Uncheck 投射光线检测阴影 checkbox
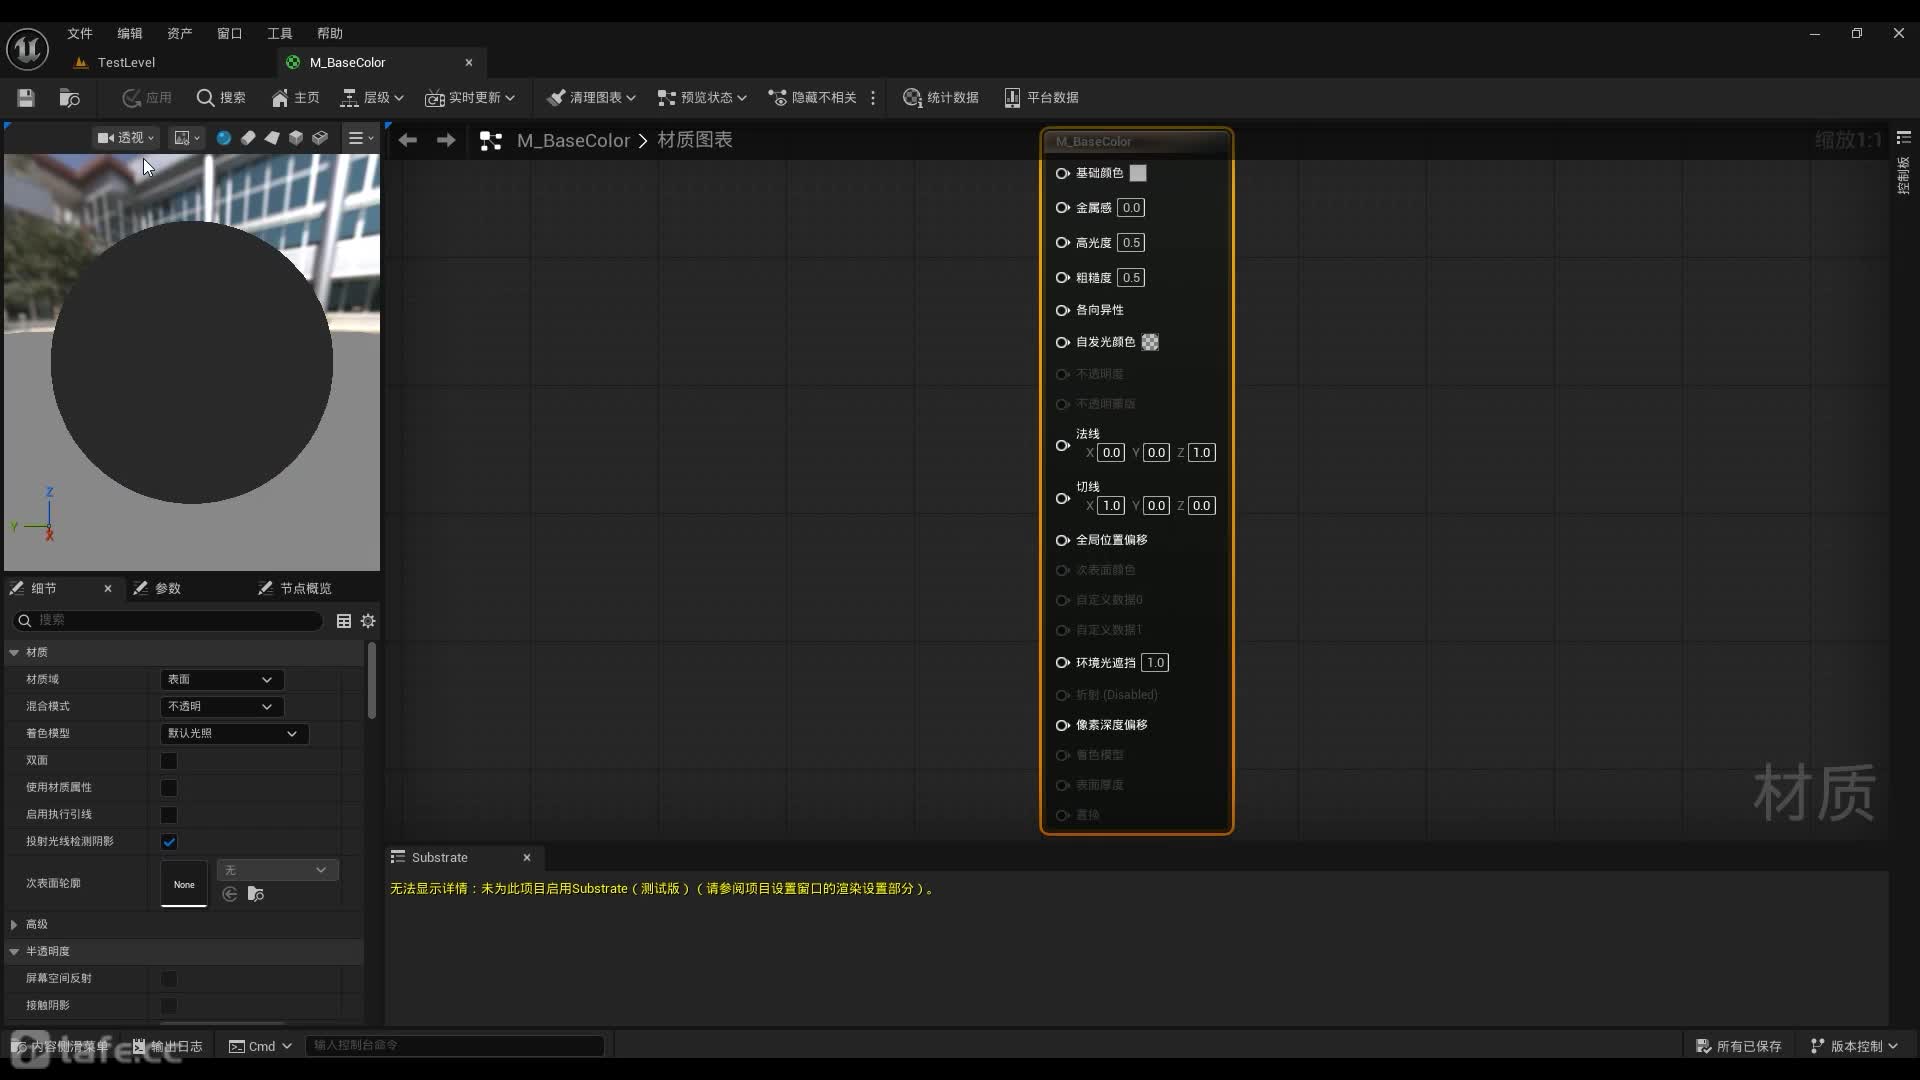1920x1080 pixels. 169,842
